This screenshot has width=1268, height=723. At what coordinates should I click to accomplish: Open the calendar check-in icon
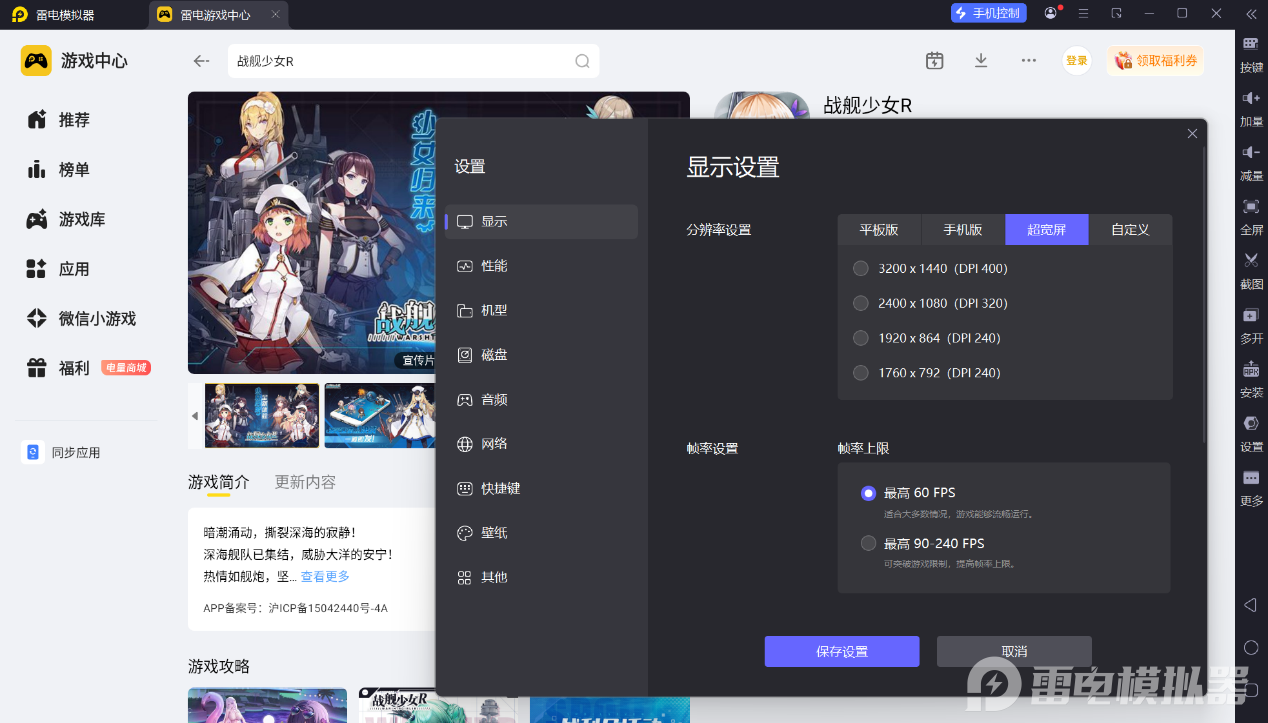click(934, 60)
